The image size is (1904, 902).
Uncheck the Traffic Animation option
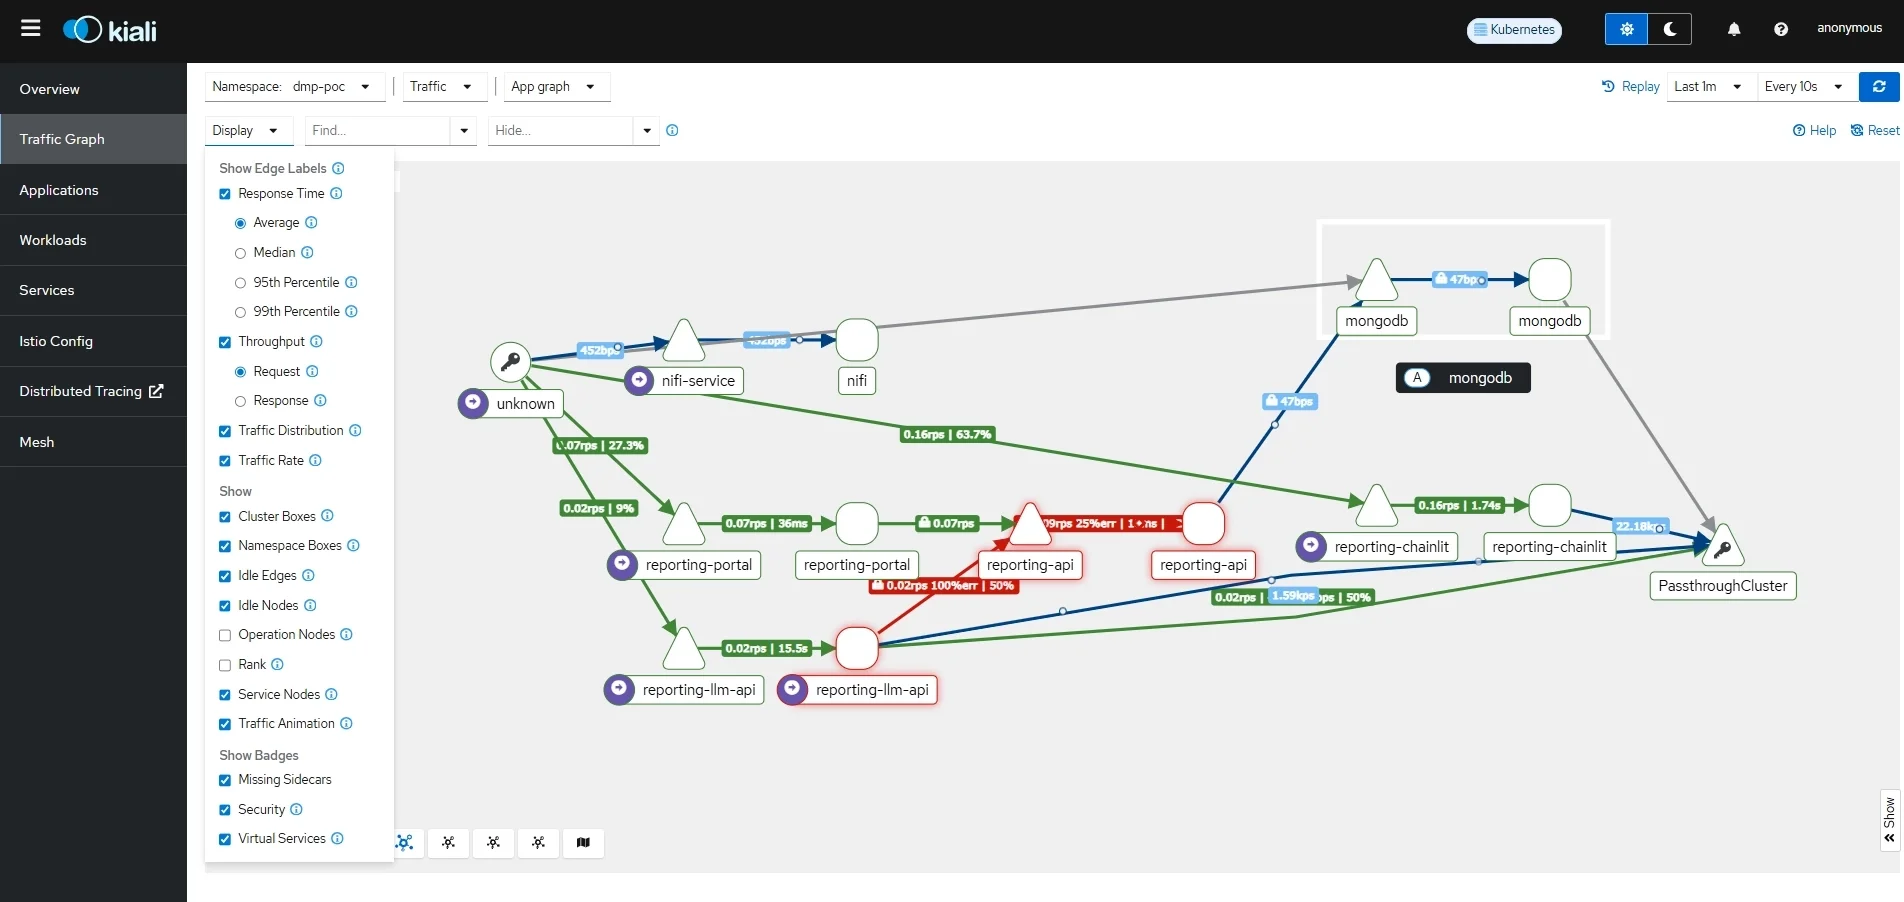[x=225, y=724]
